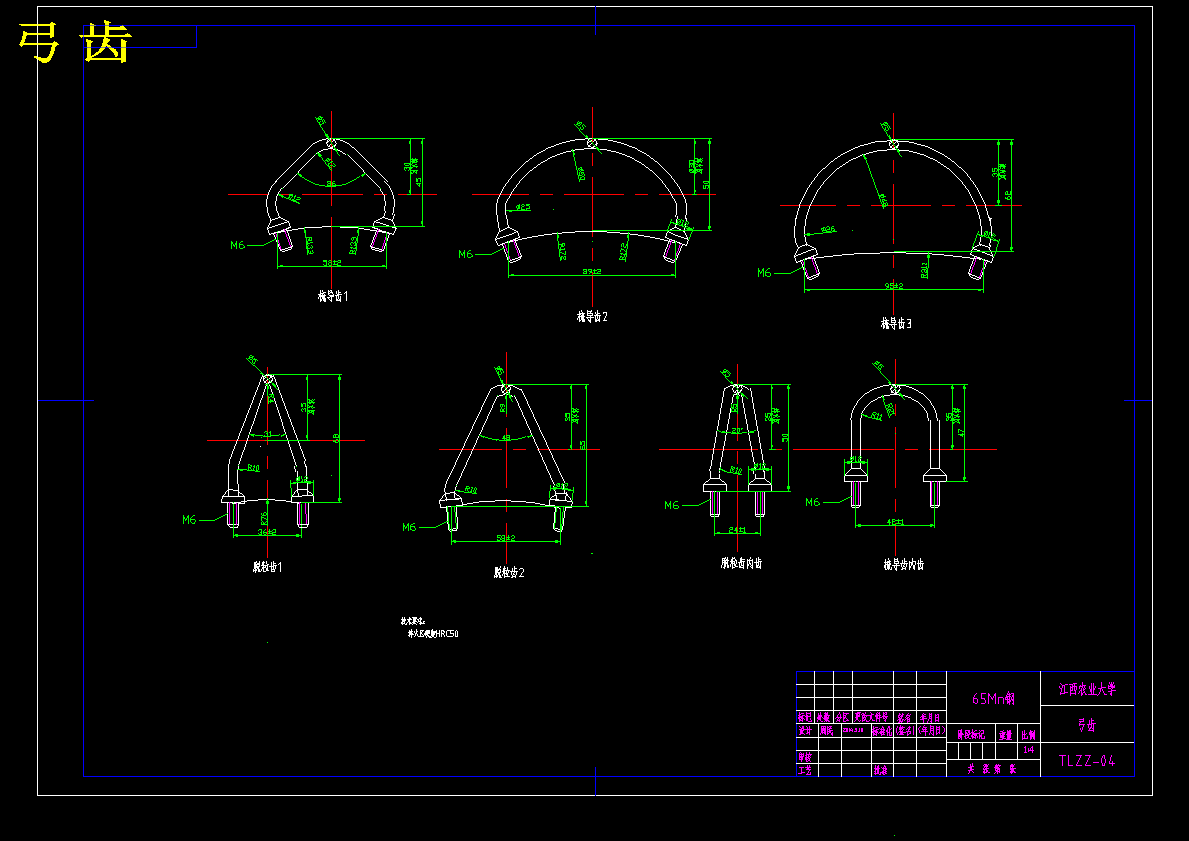Viewport: 1189px width, 841px height.
Task: Select the 脱粒齿2 caption label
Action: (509, 573)
